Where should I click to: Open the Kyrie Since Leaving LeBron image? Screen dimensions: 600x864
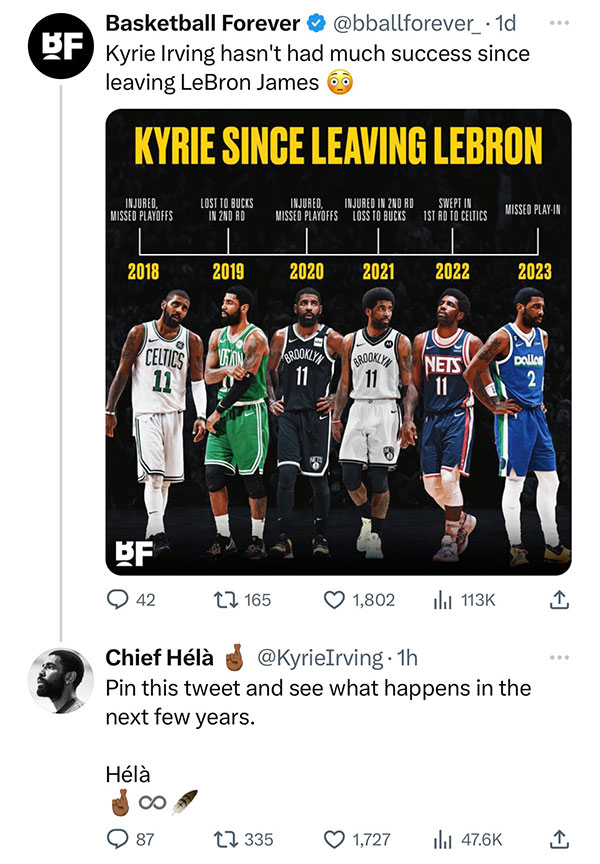pyautogui.click(x=338, y=342)
